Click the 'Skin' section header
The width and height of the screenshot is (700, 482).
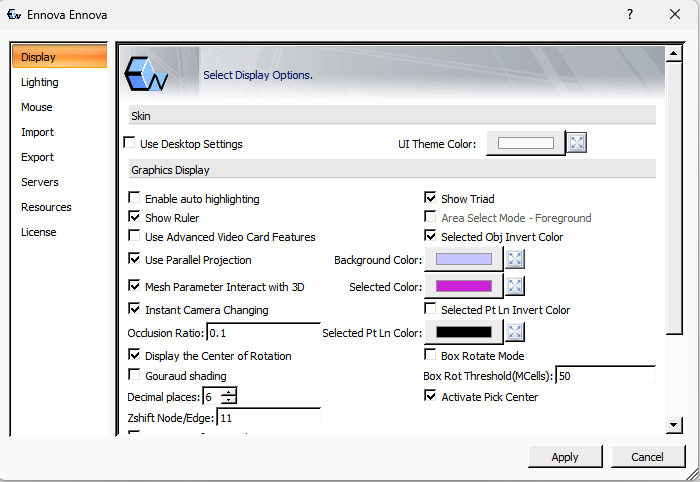coord(392,115)
